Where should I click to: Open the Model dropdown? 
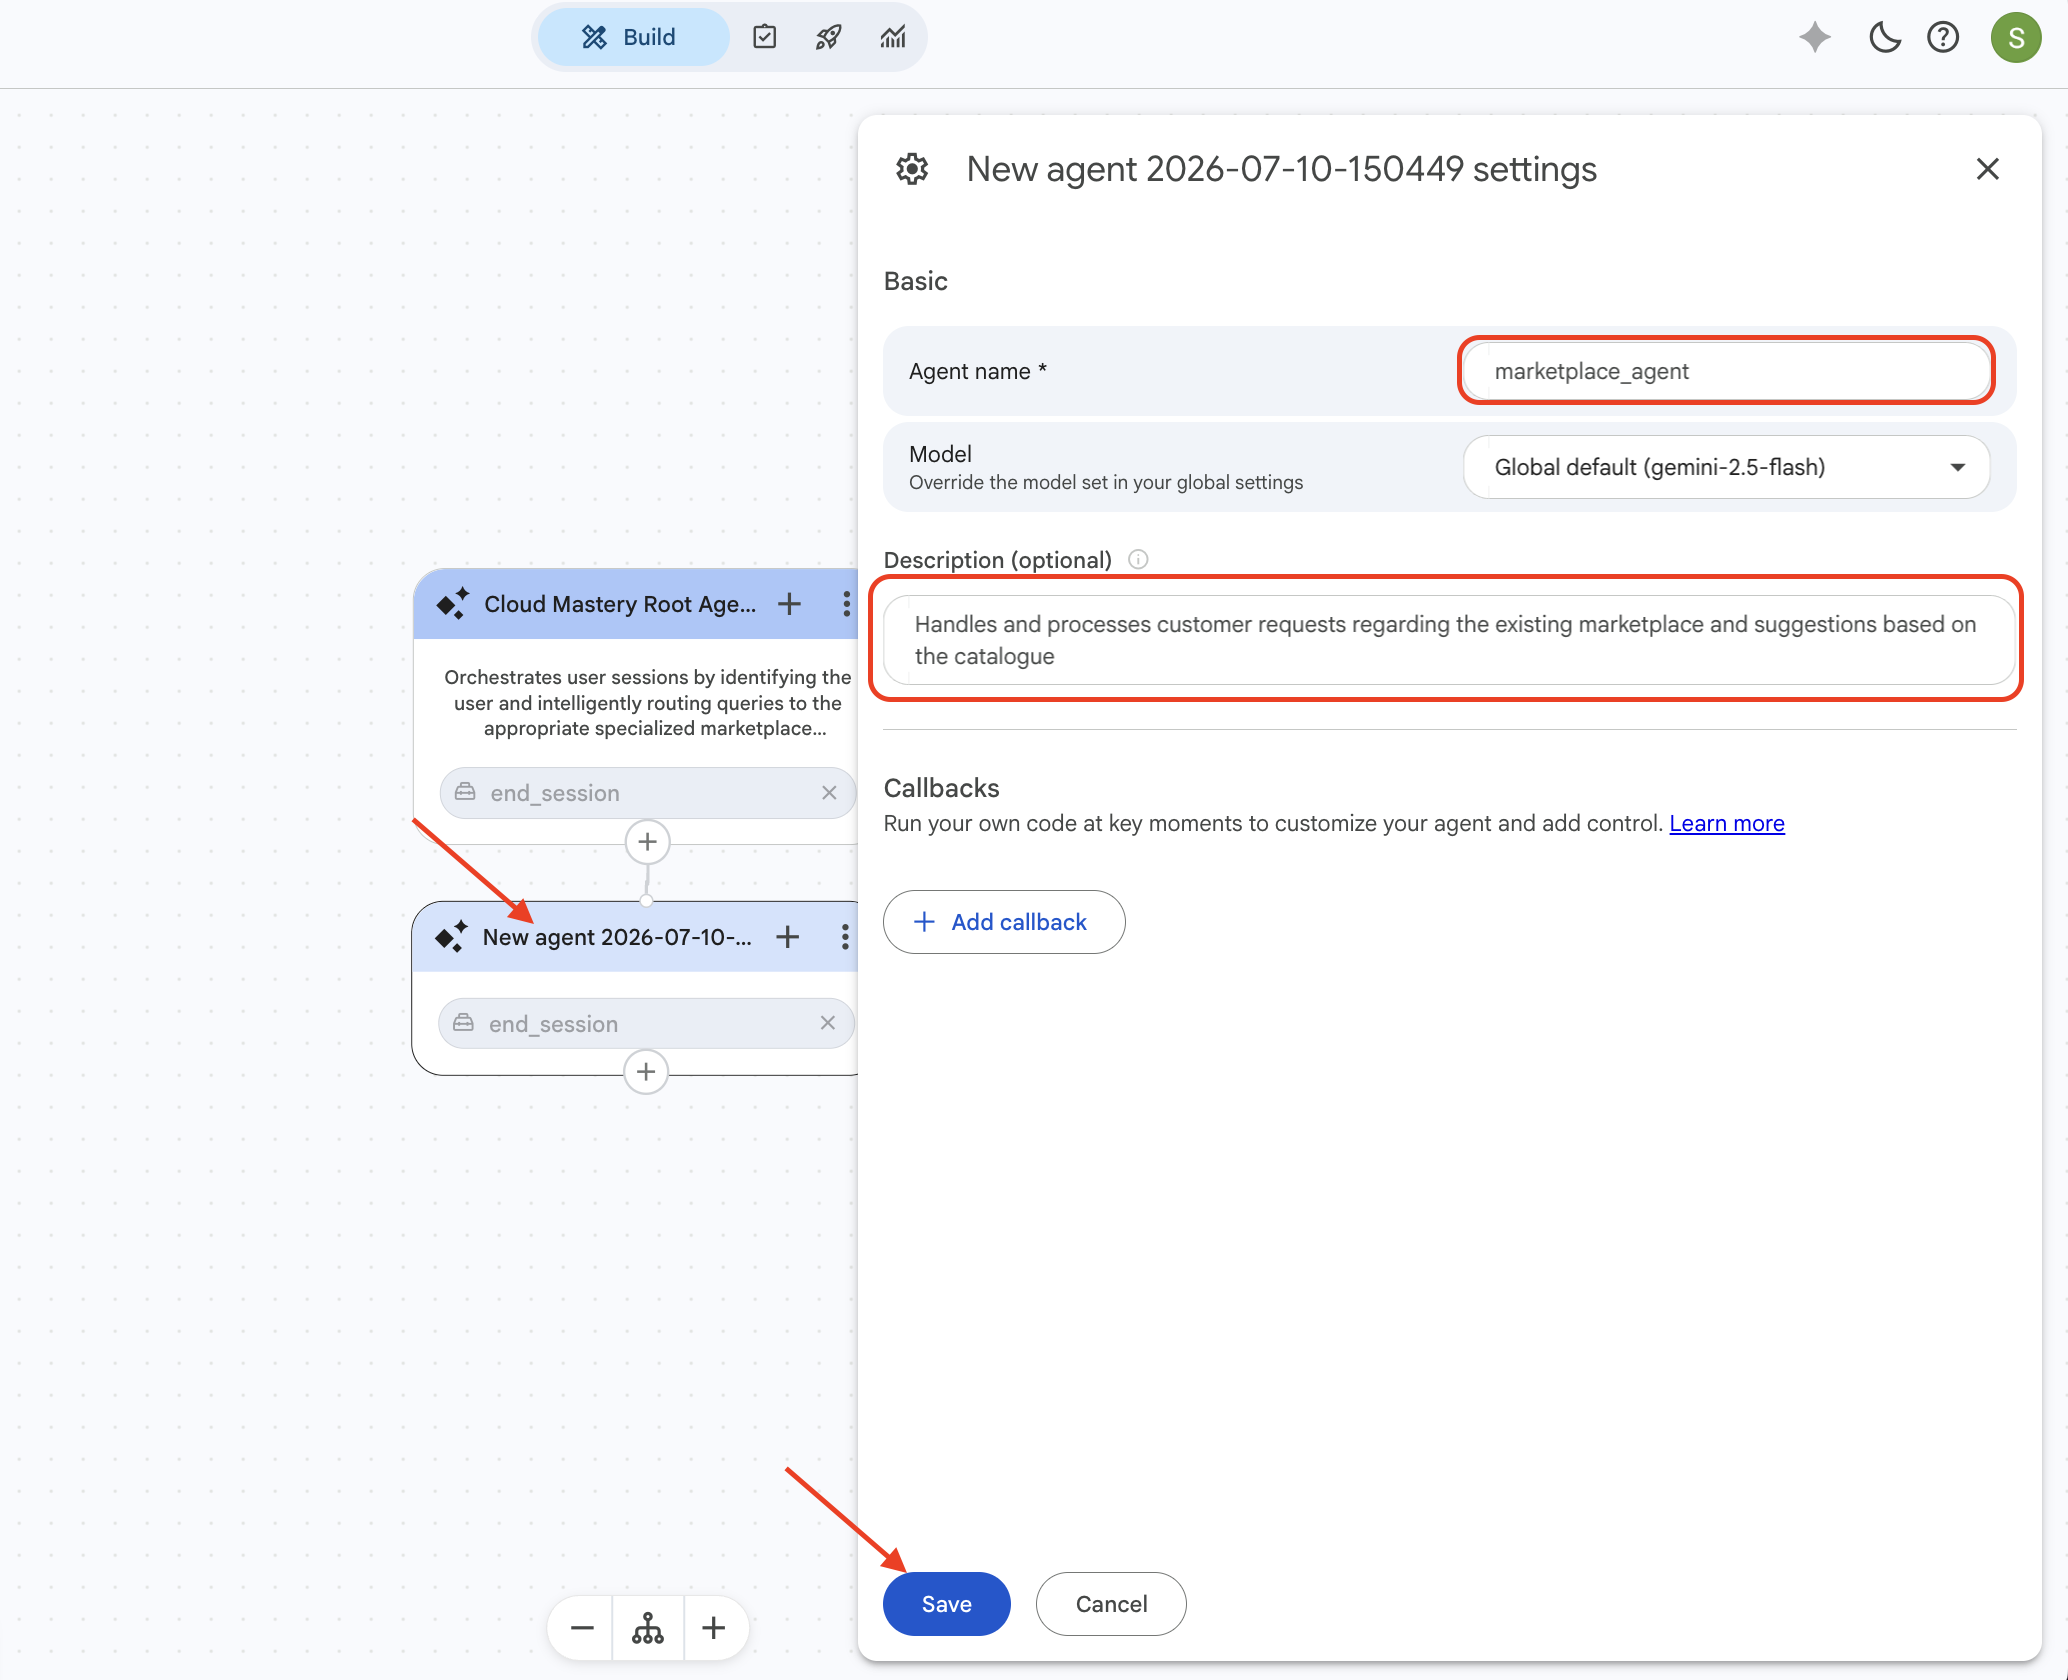click(1726, 467)
